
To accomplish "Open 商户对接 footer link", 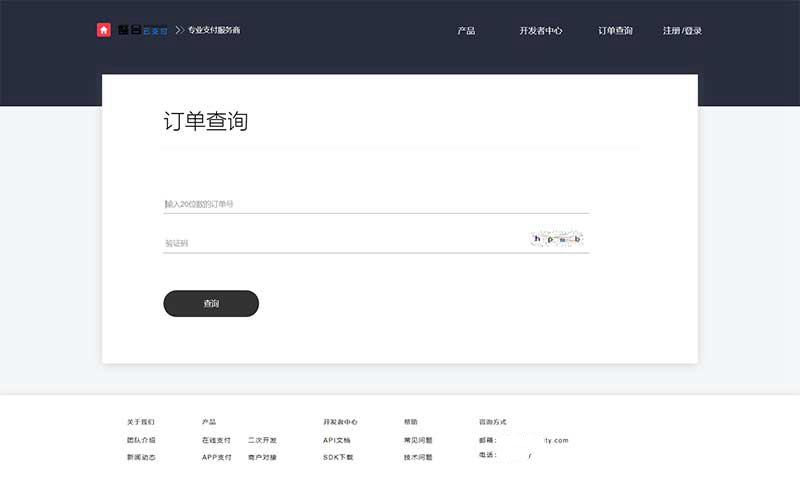I will click(x=262, y=457).
